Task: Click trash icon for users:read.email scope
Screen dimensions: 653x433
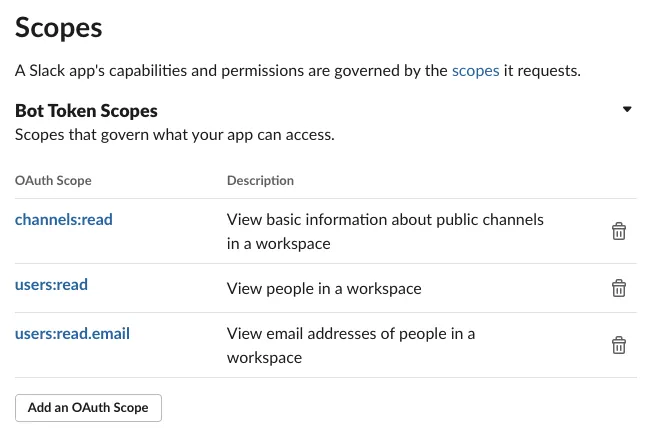Action: point(619,345)
